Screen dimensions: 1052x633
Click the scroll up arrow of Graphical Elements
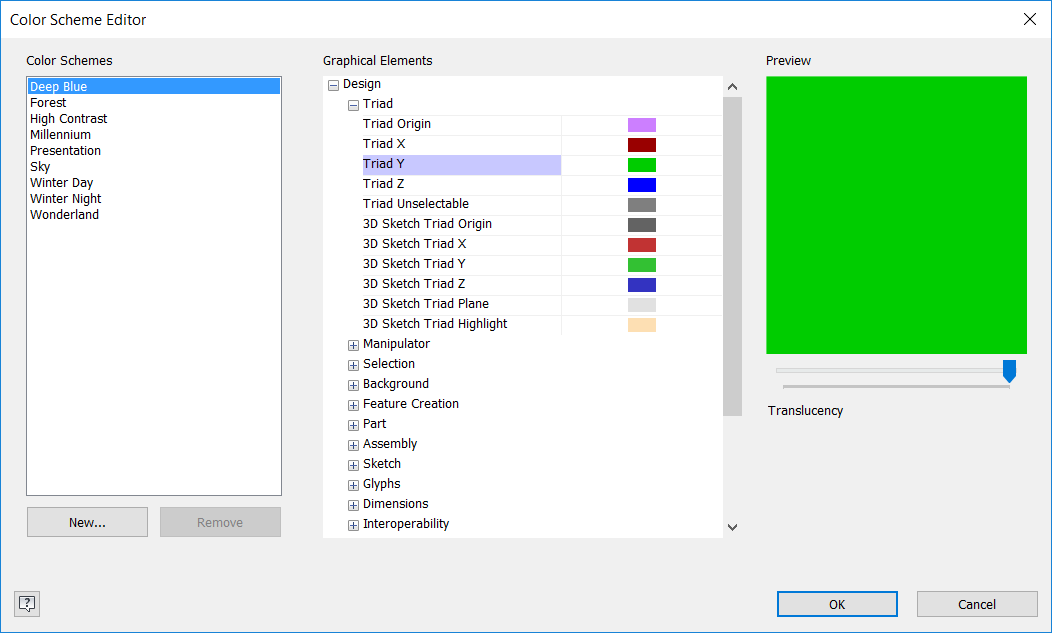coord(733,87)
